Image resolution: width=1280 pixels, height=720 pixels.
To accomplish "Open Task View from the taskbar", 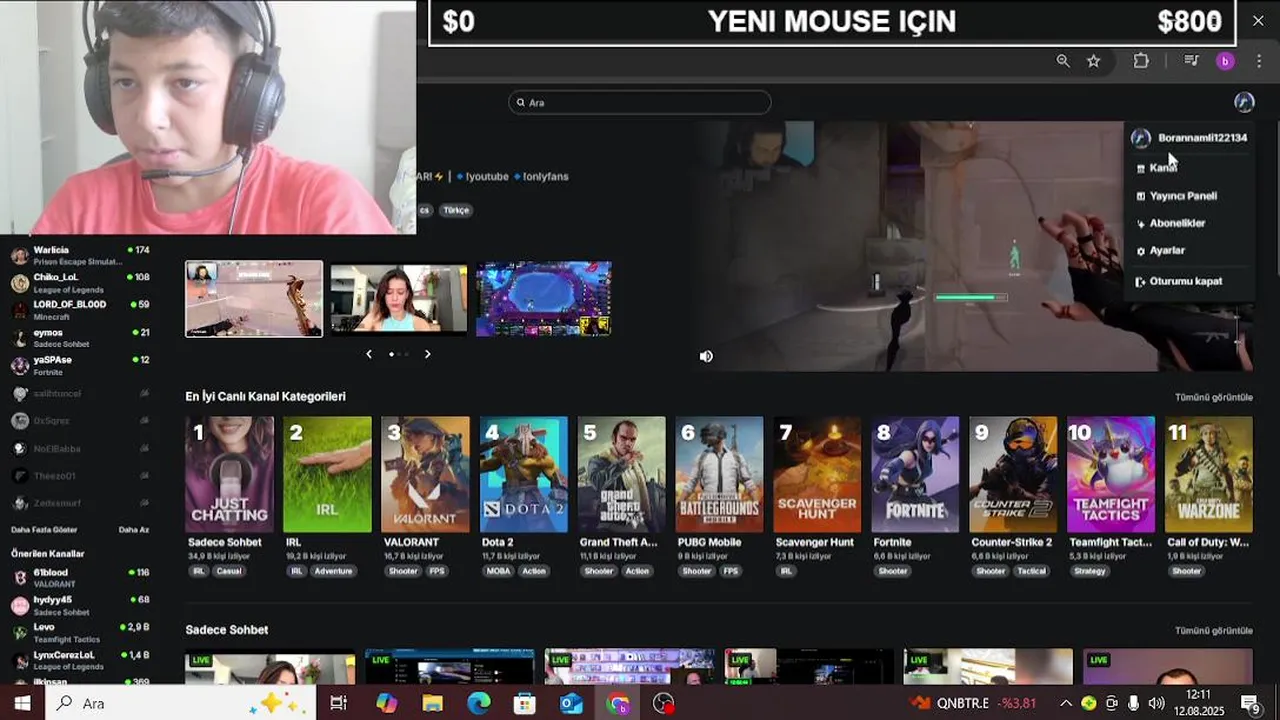I will coord(338,703).
